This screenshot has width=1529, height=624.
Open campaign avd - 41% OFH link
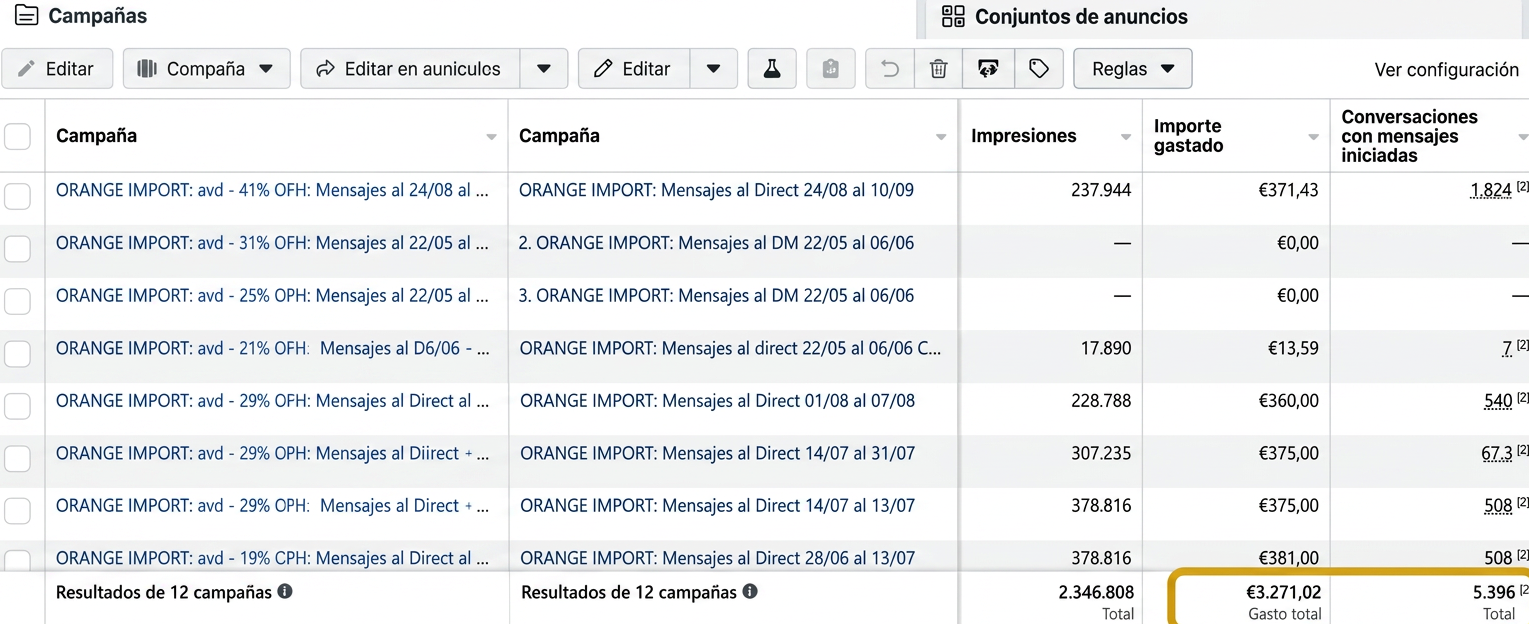point(272,190)
